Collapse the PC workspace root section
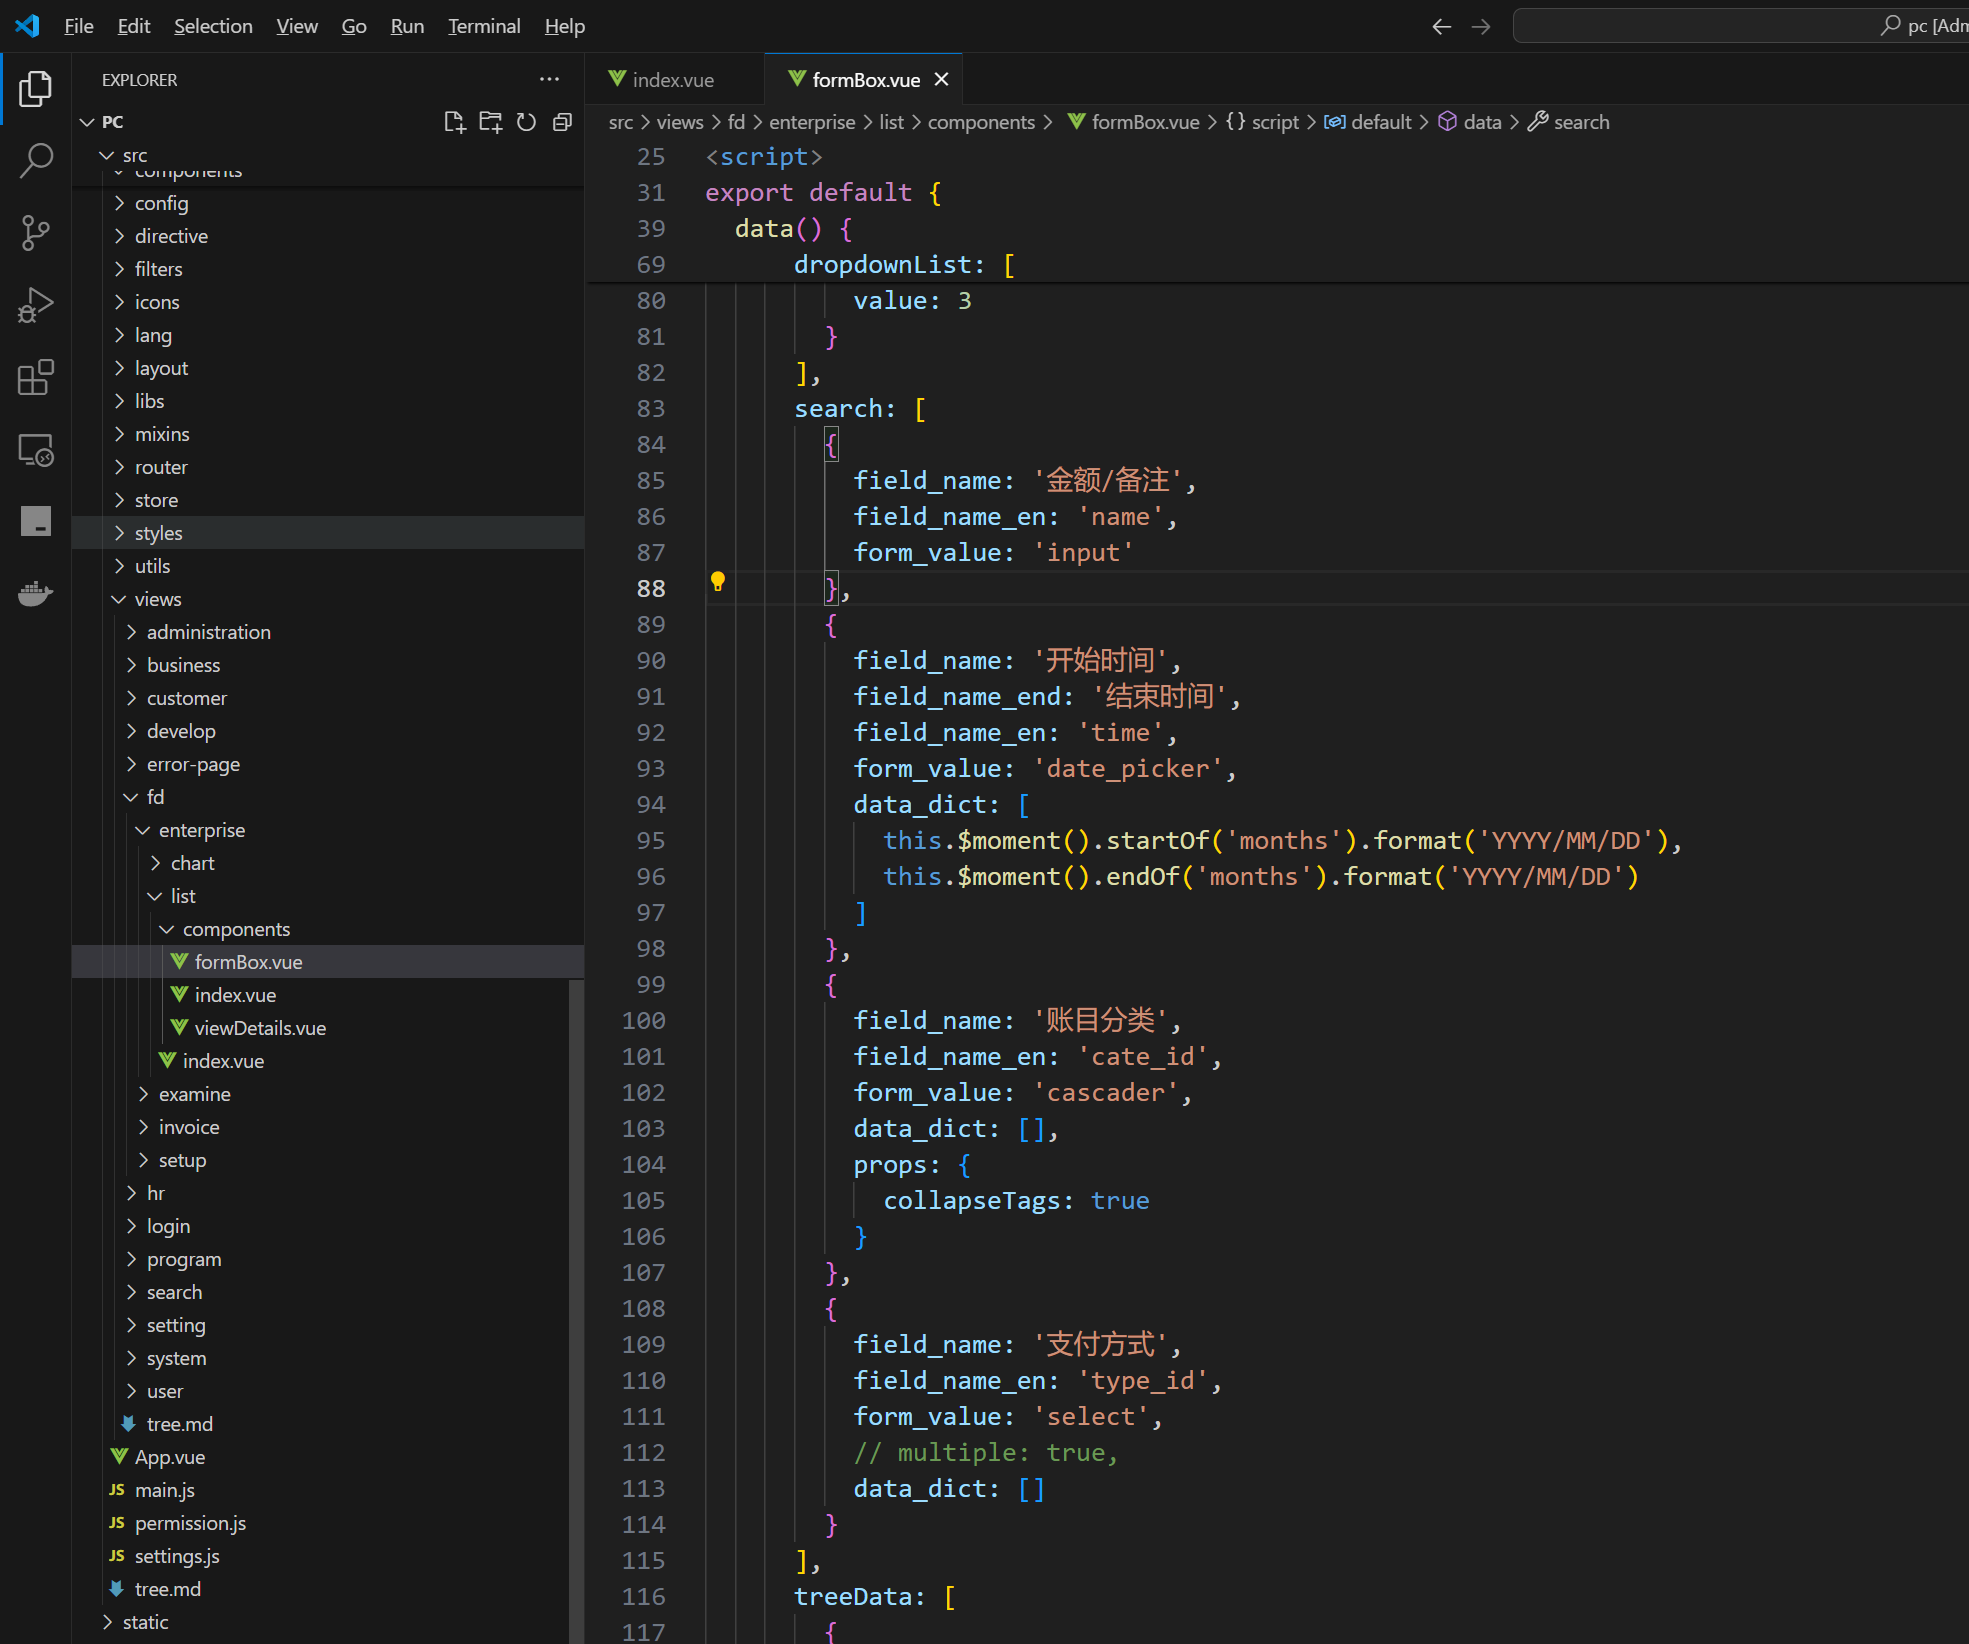The image size is (1969, 1644). pyautogui.click(x=112, y=122)
